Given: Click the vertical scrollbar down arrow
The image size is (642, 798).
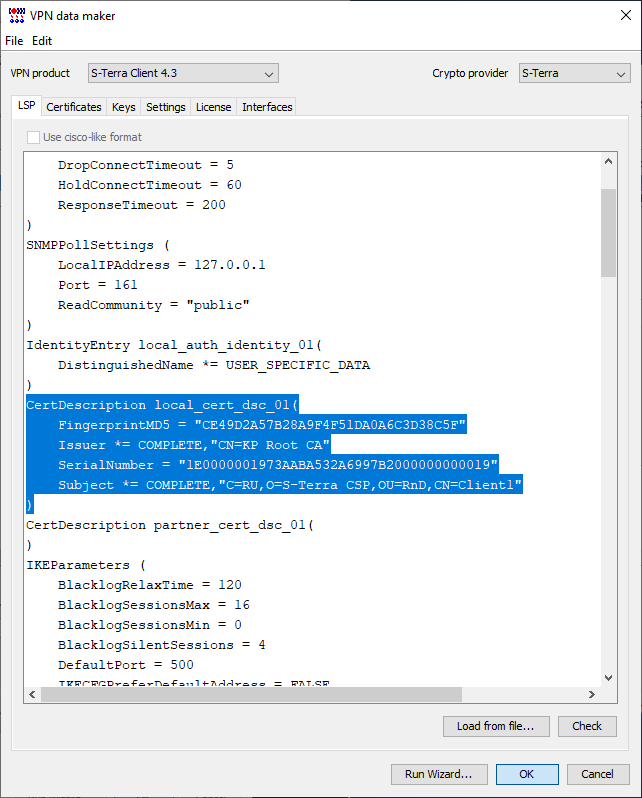Looking at the screenshot, I should (608, 677).
